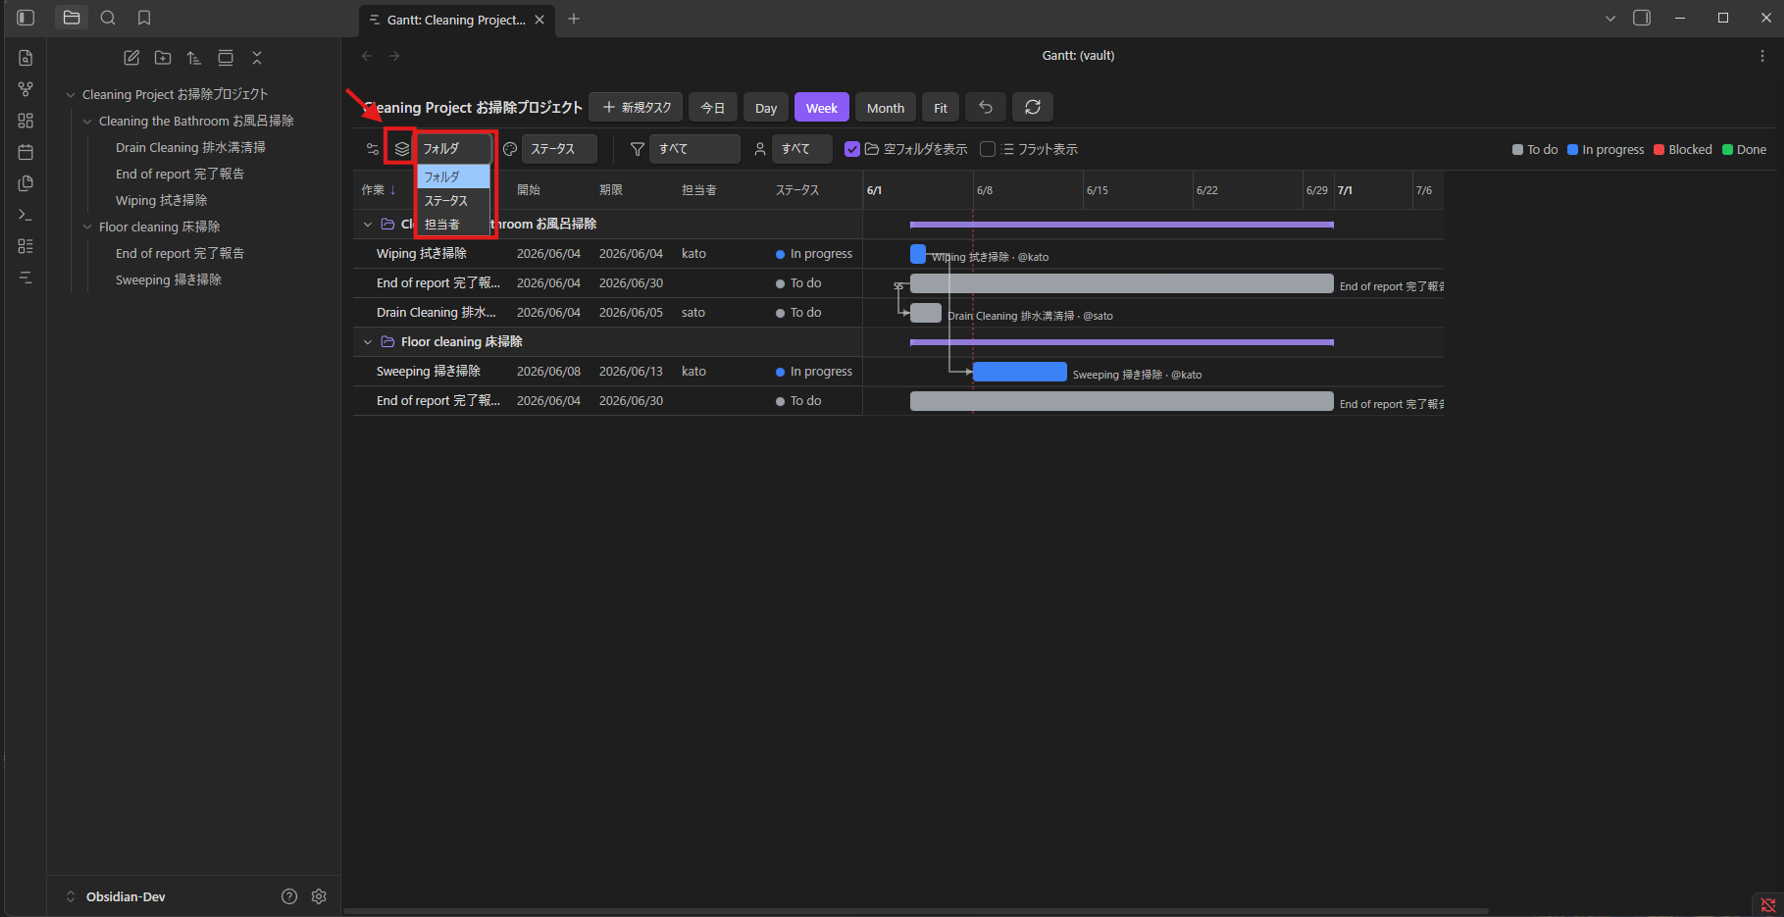Navigate back with the left arrow
This screenshot has width=1784, height=917.
point(367,56)
